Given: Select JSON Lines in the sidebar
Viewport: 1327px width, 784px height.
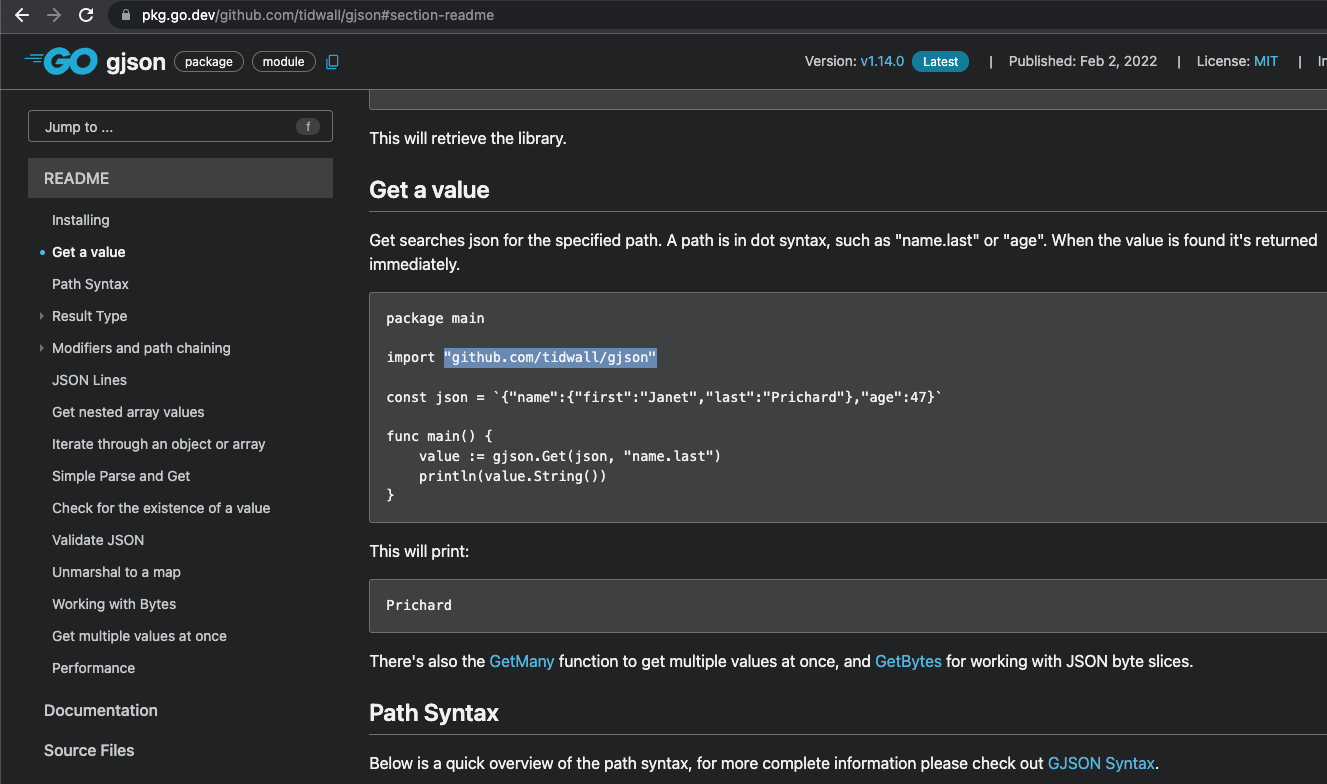Looking at the screenshot, I should click(89, 380).
